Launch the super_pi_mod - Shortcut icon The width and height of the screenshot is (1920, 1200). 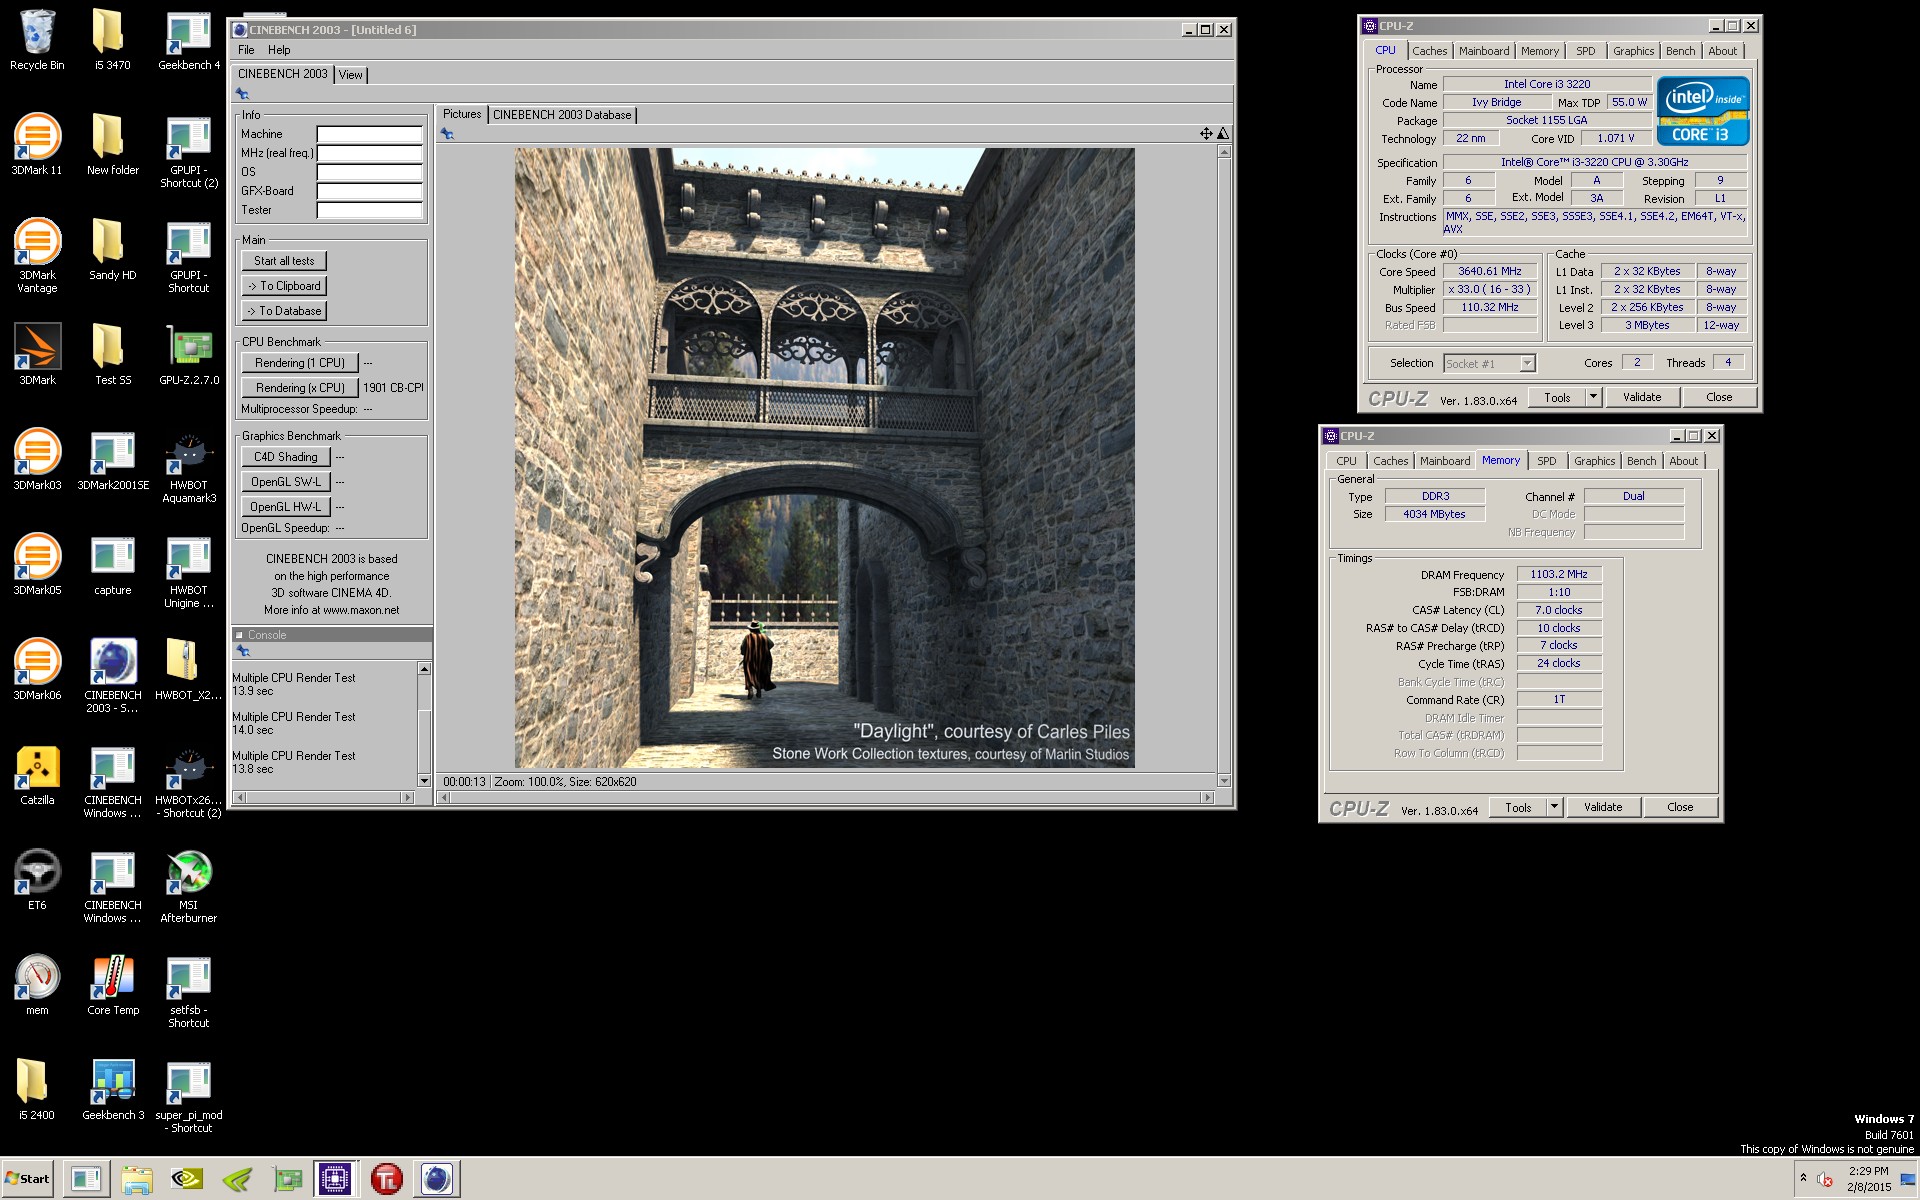click(x=188, y=1097)
